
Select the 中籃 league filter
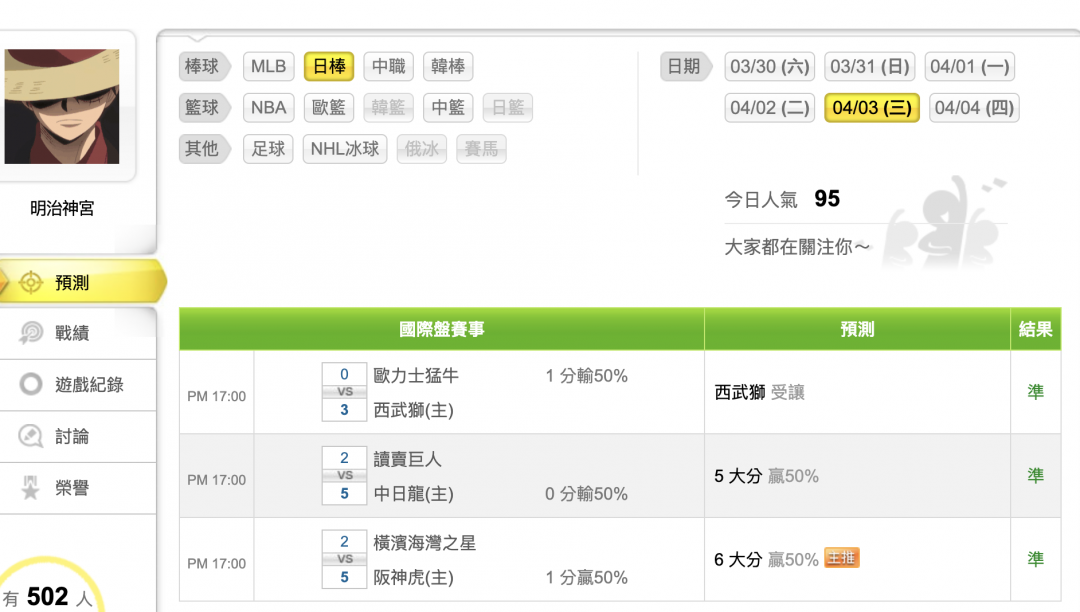[448, 107]
